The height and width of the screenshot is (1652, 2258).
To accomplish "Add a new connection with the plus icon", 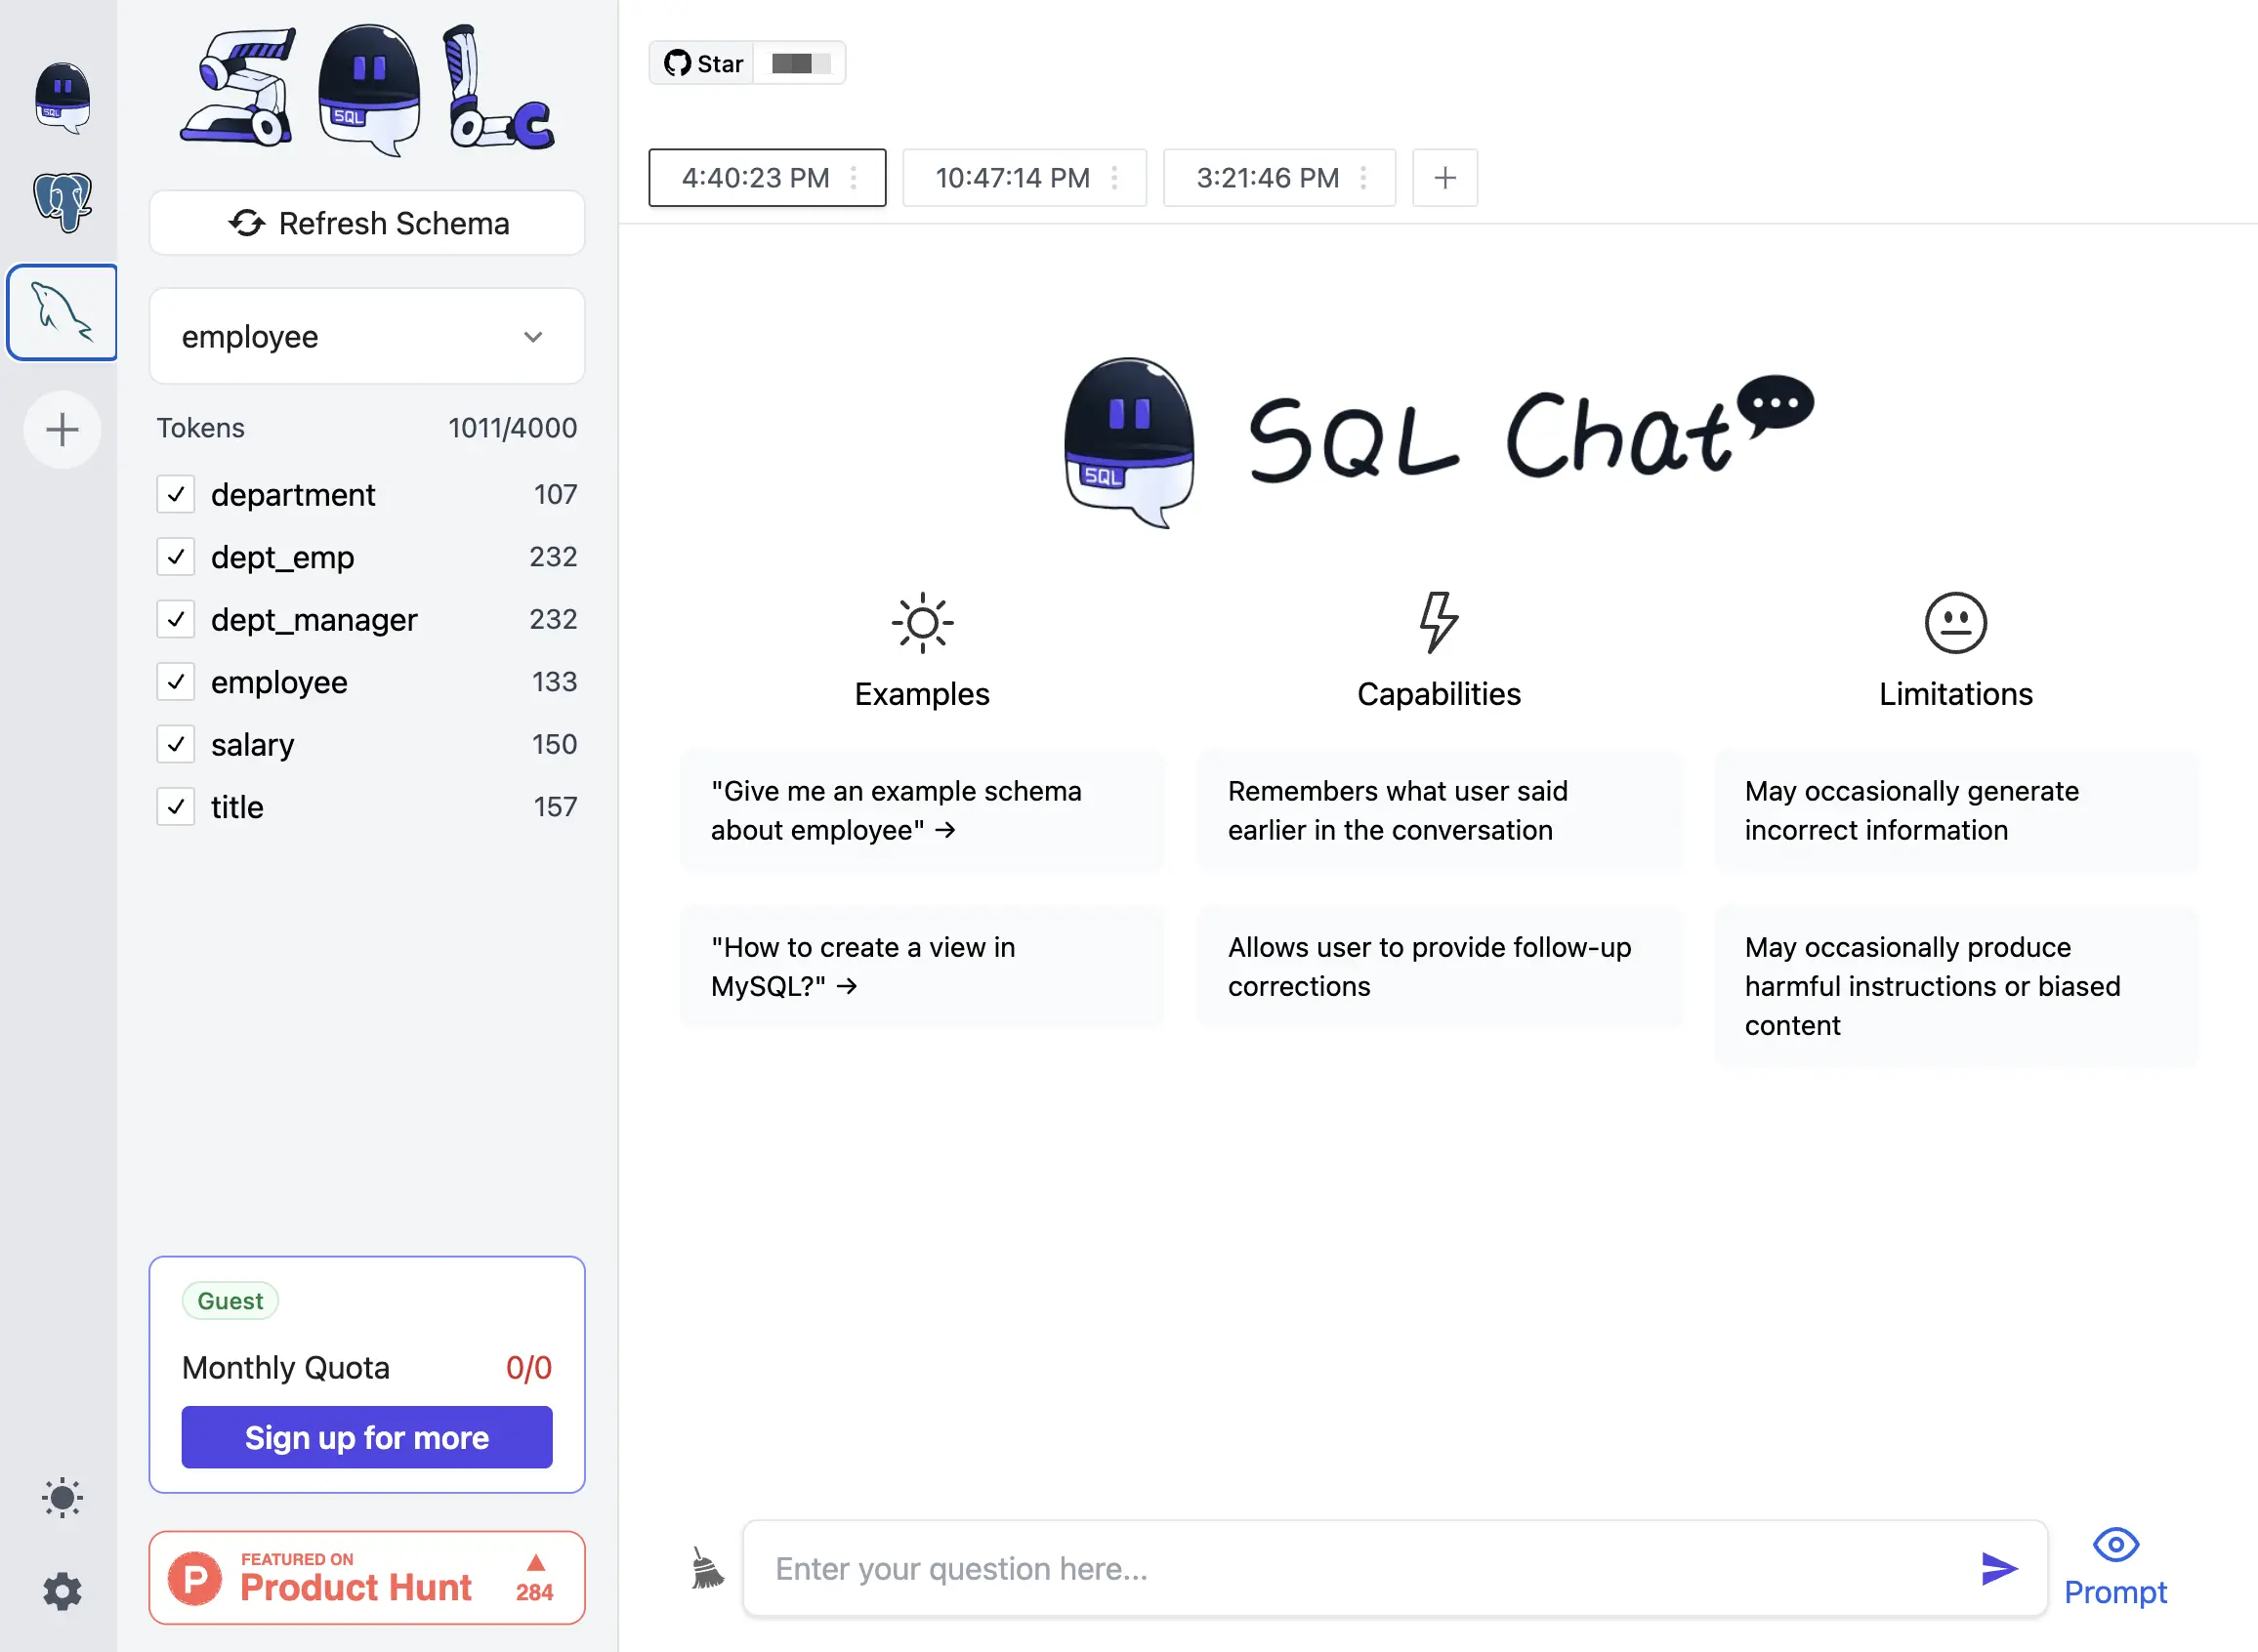I will (62, 430).
